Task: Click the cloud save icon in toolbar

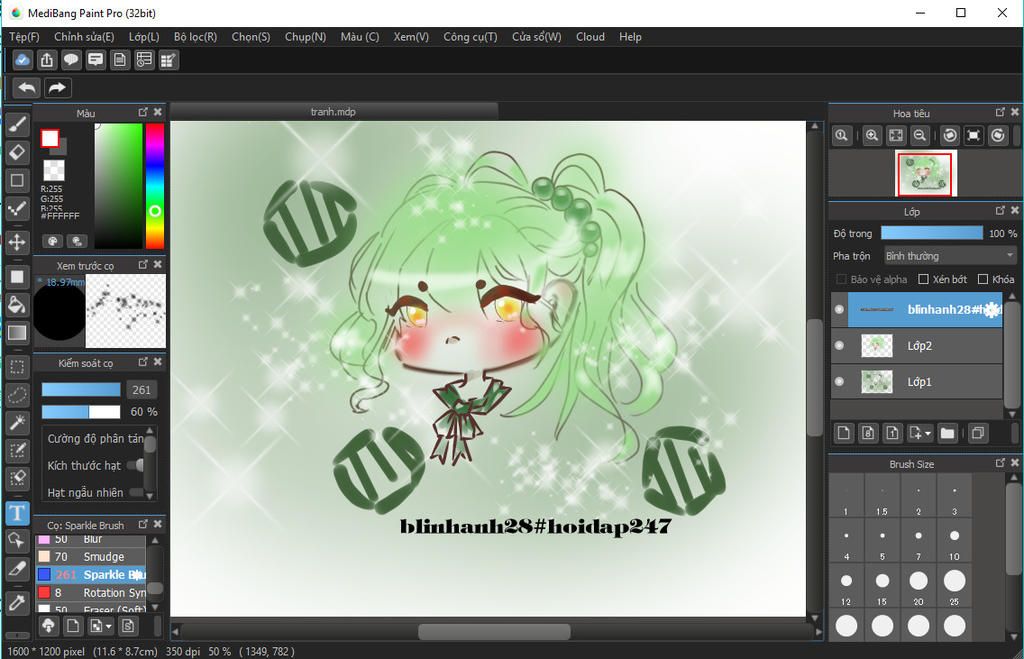Action: coord(22,60)
